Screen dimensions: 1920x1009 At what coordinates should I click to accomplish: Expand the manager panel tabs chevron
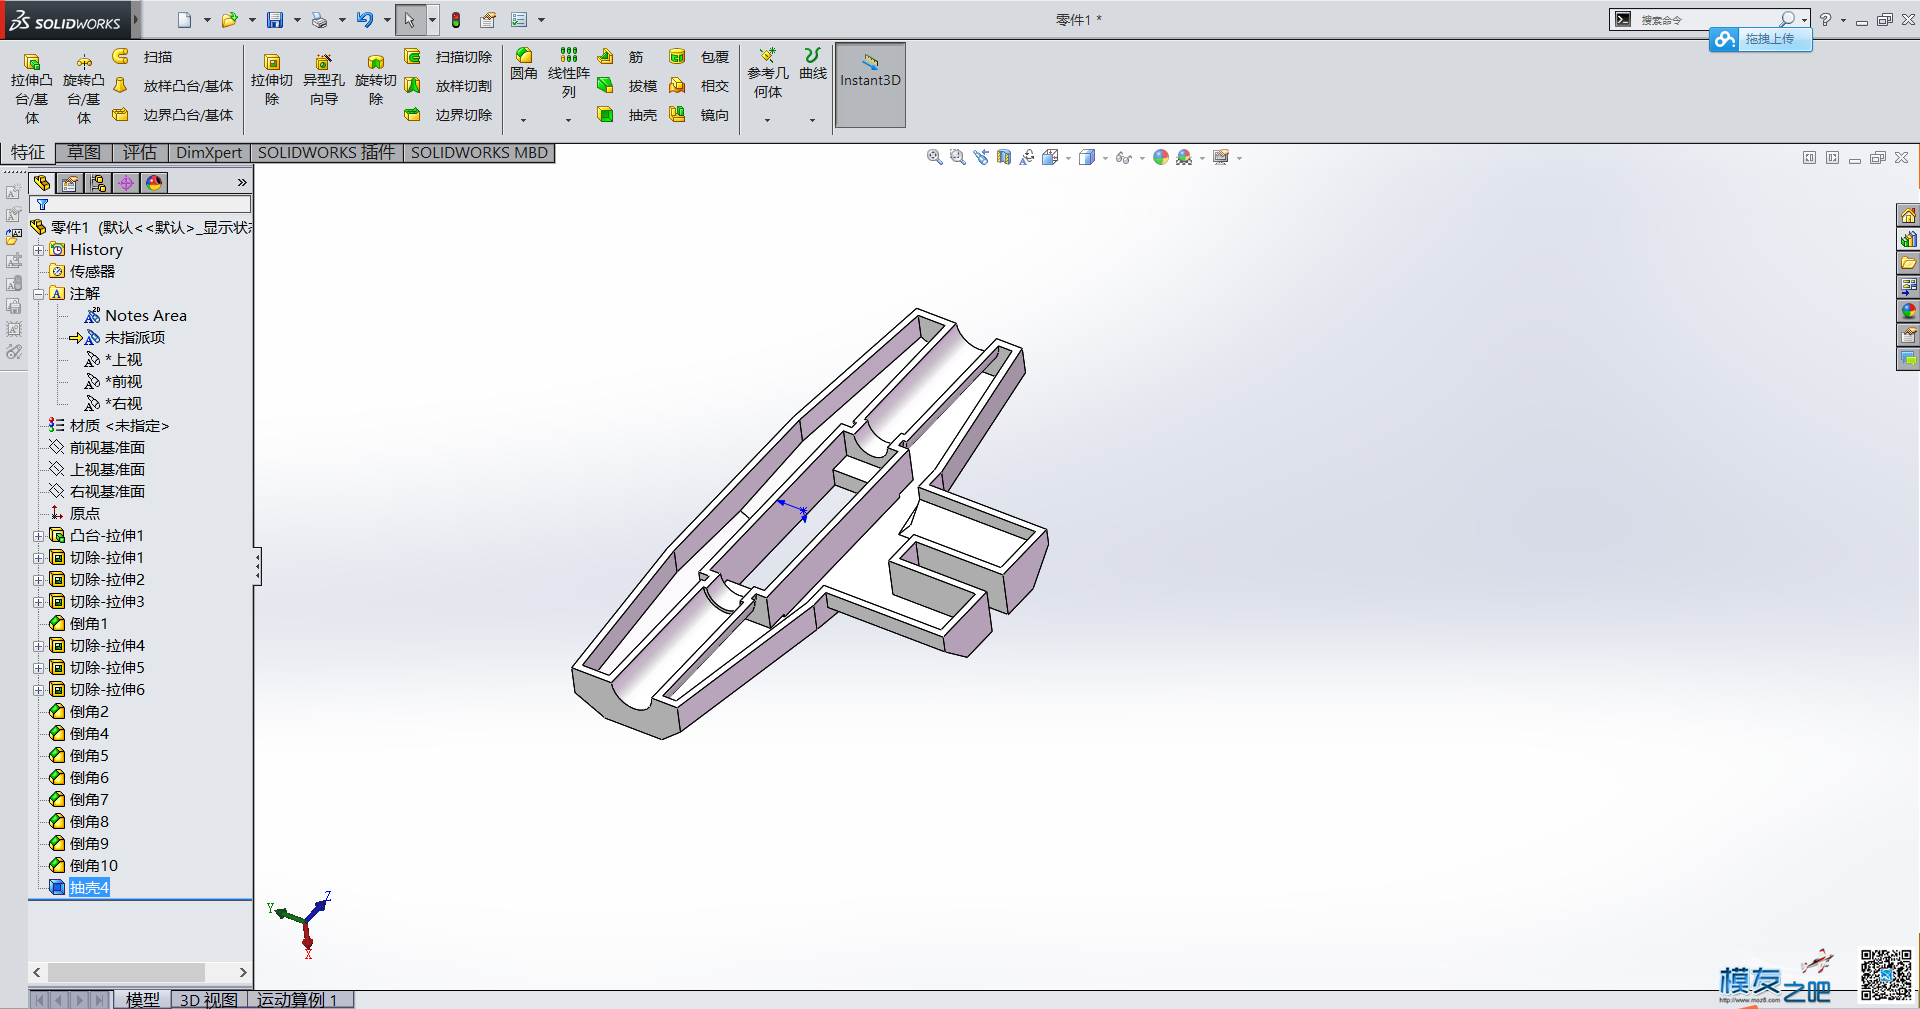[x=242, y=182]
